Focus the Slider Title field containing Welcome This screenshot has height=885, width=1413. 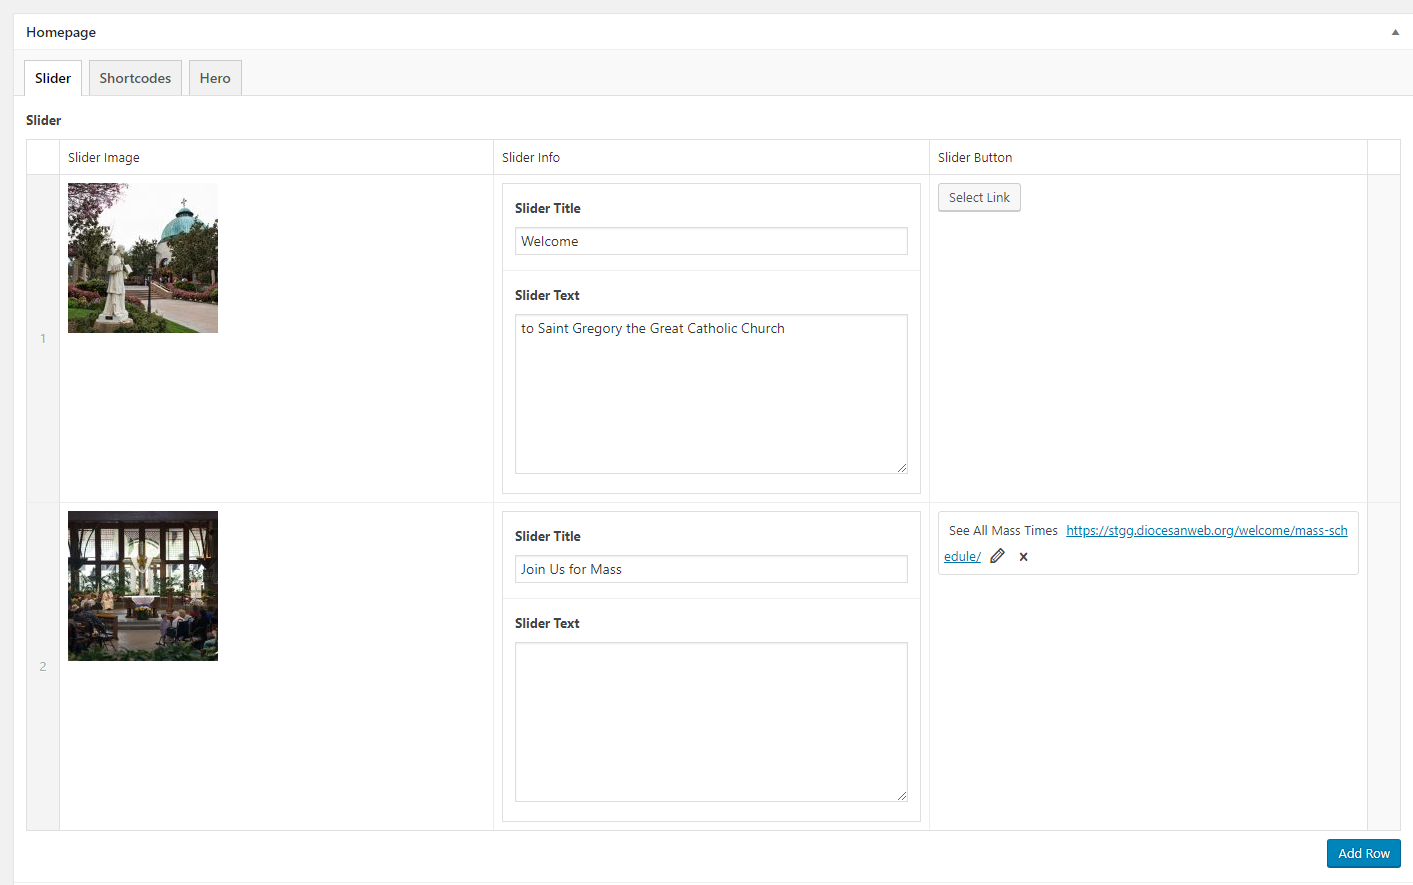point(711,241)
